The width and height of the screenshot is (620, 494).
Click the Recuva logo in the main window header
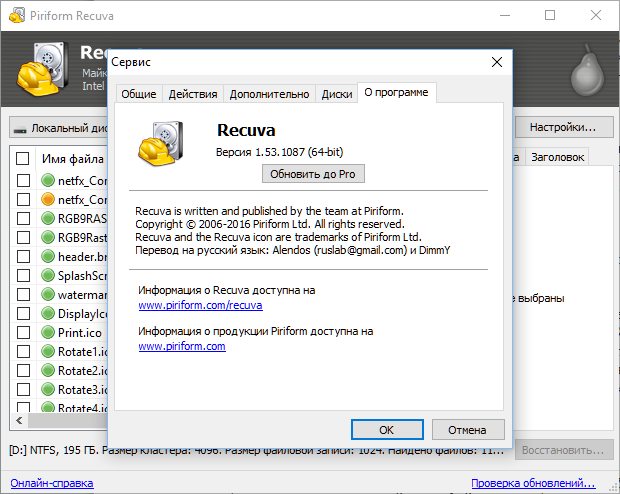41,69
